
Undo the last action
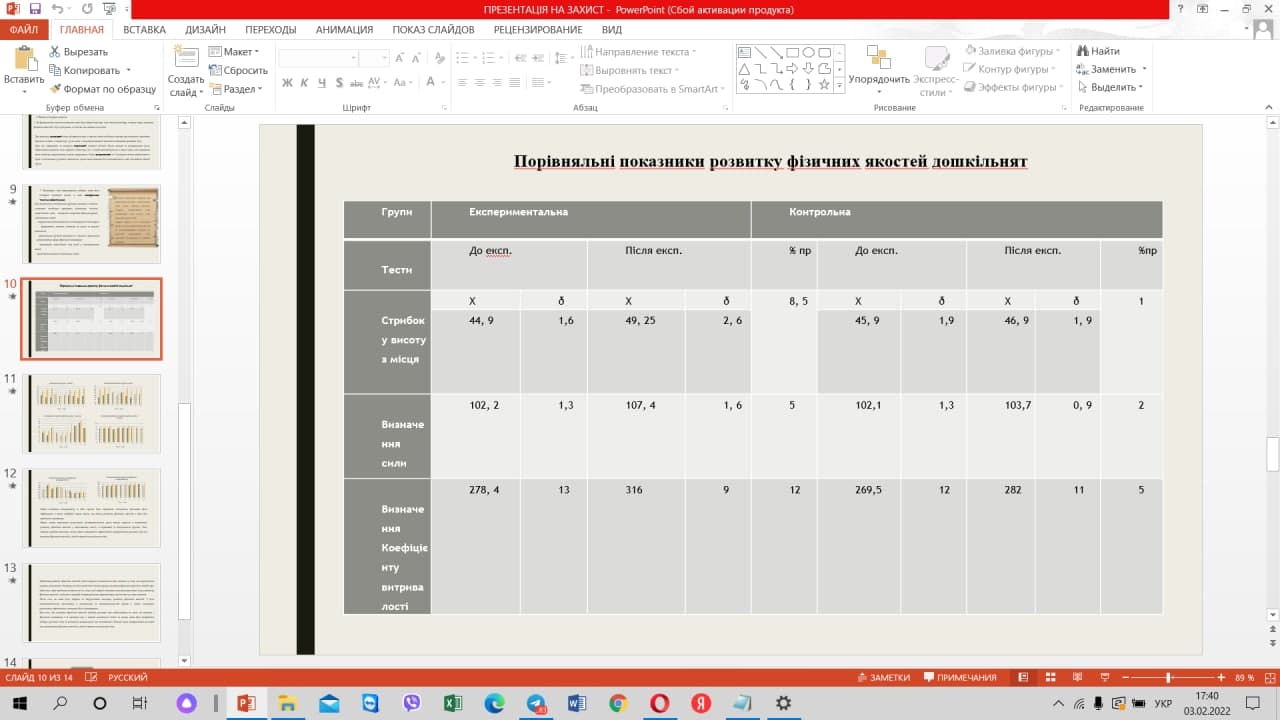tap(58, 9)
